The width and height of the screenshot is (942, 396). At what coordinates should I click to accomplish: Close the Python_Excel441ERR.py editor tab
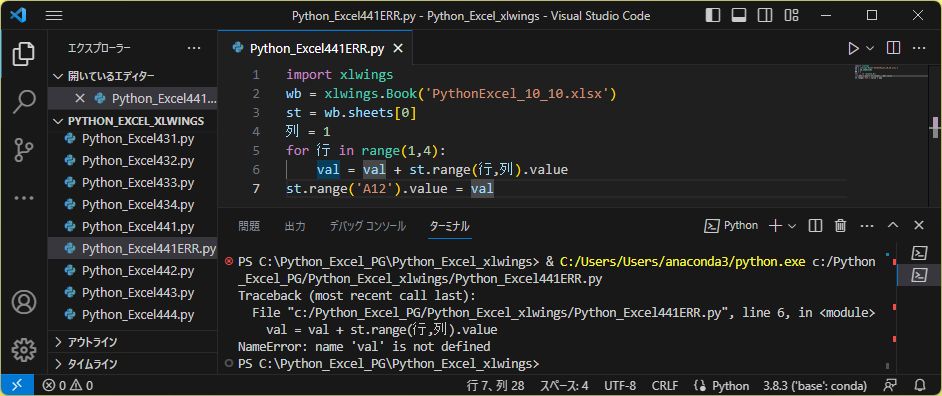[398, 49]
